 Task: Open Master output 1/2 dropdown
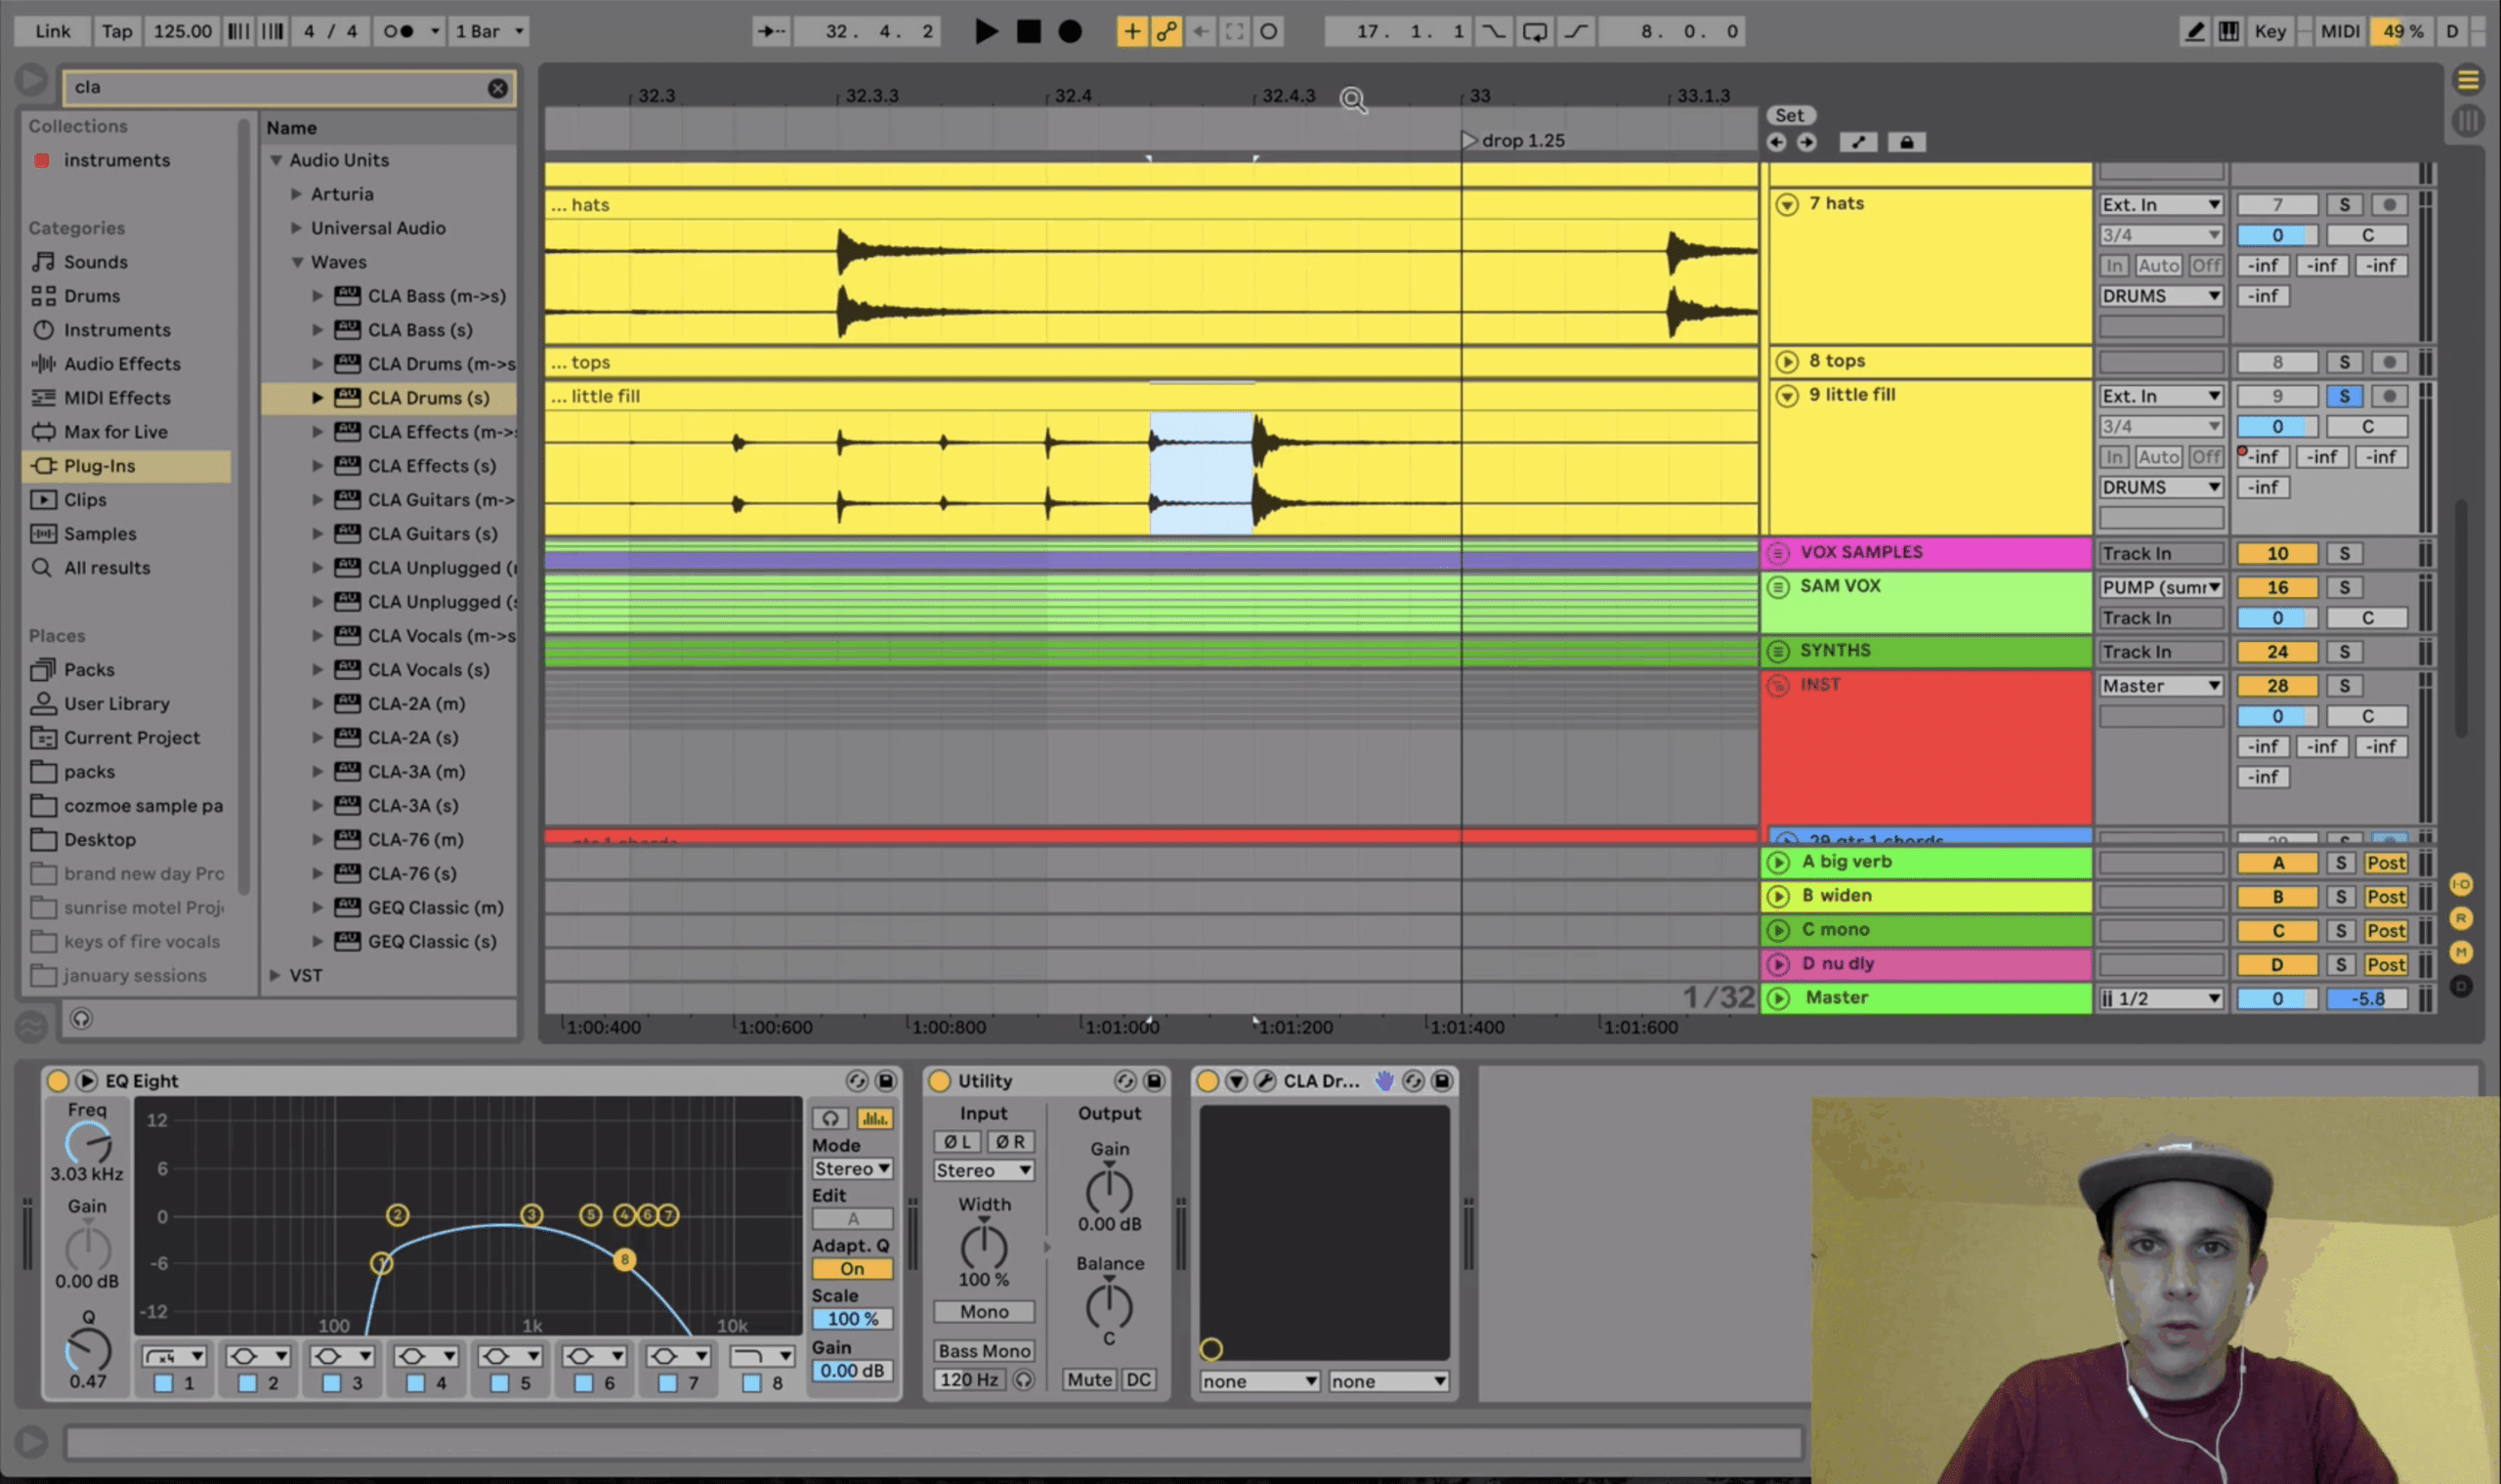coord(2161,999)
